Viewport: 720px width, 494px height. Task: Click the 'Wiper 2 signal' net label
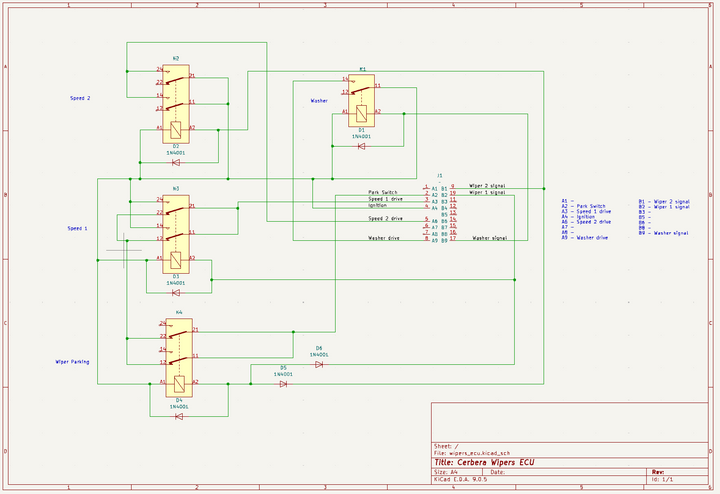pos(487,186)
